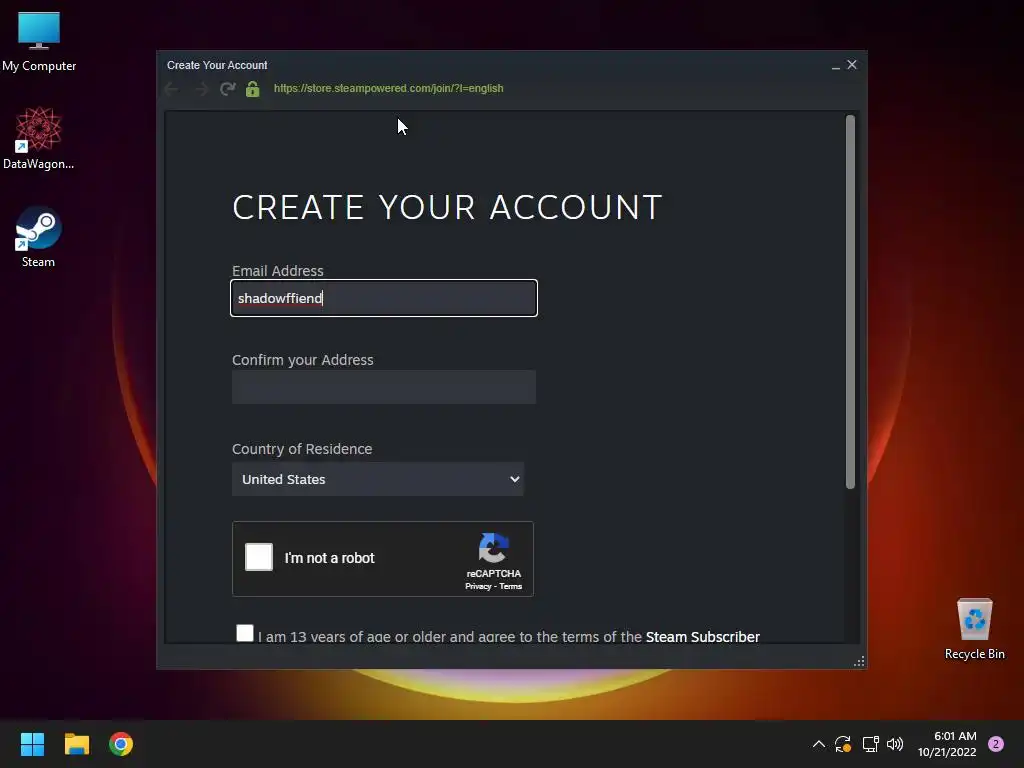Open the notification count badge
This screenshot has width=1024, height=768.
click(x=996, y=744)
